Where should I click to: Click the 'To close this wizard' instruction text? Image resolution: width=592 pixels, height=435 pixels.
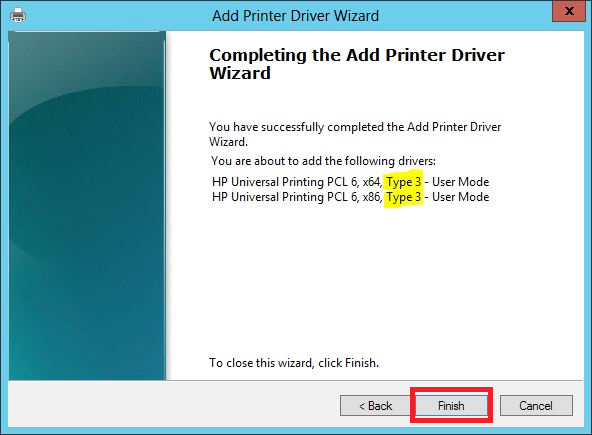pyautogui.click(x=294, y=363)
